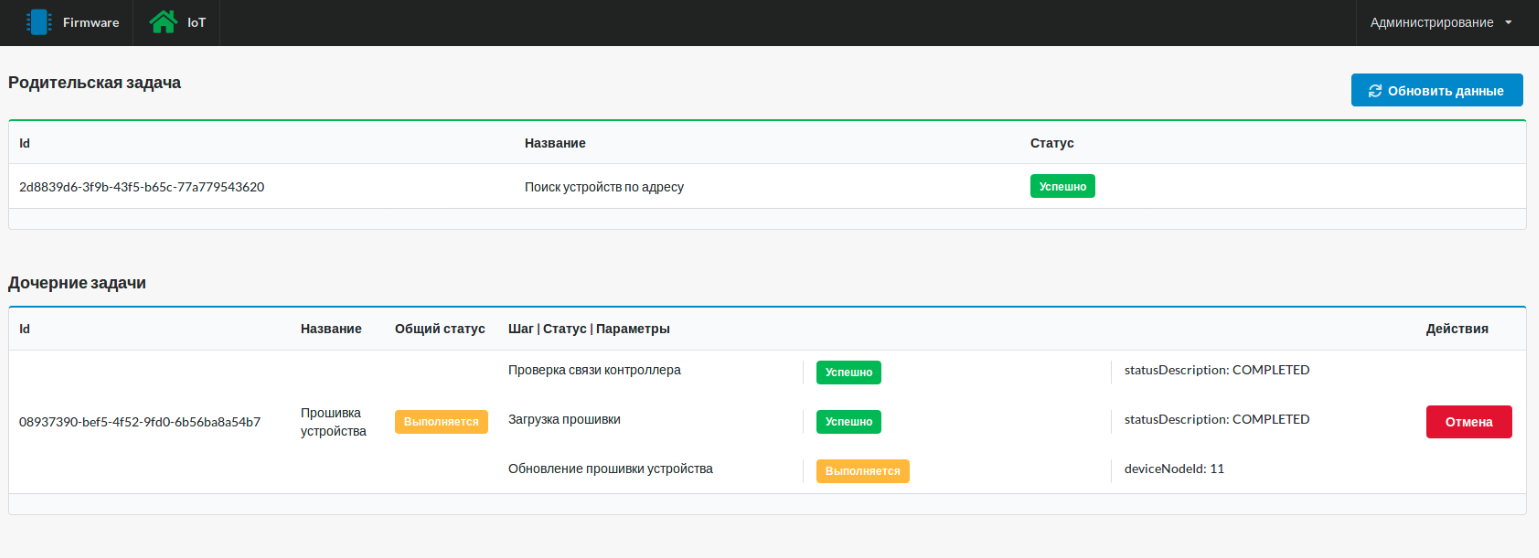The height and width of the screenshot is (558, 1539).
Task: Click the Шаг | Статус | Параметры column header
Action: pyautogui.click(x=589, y=328)
